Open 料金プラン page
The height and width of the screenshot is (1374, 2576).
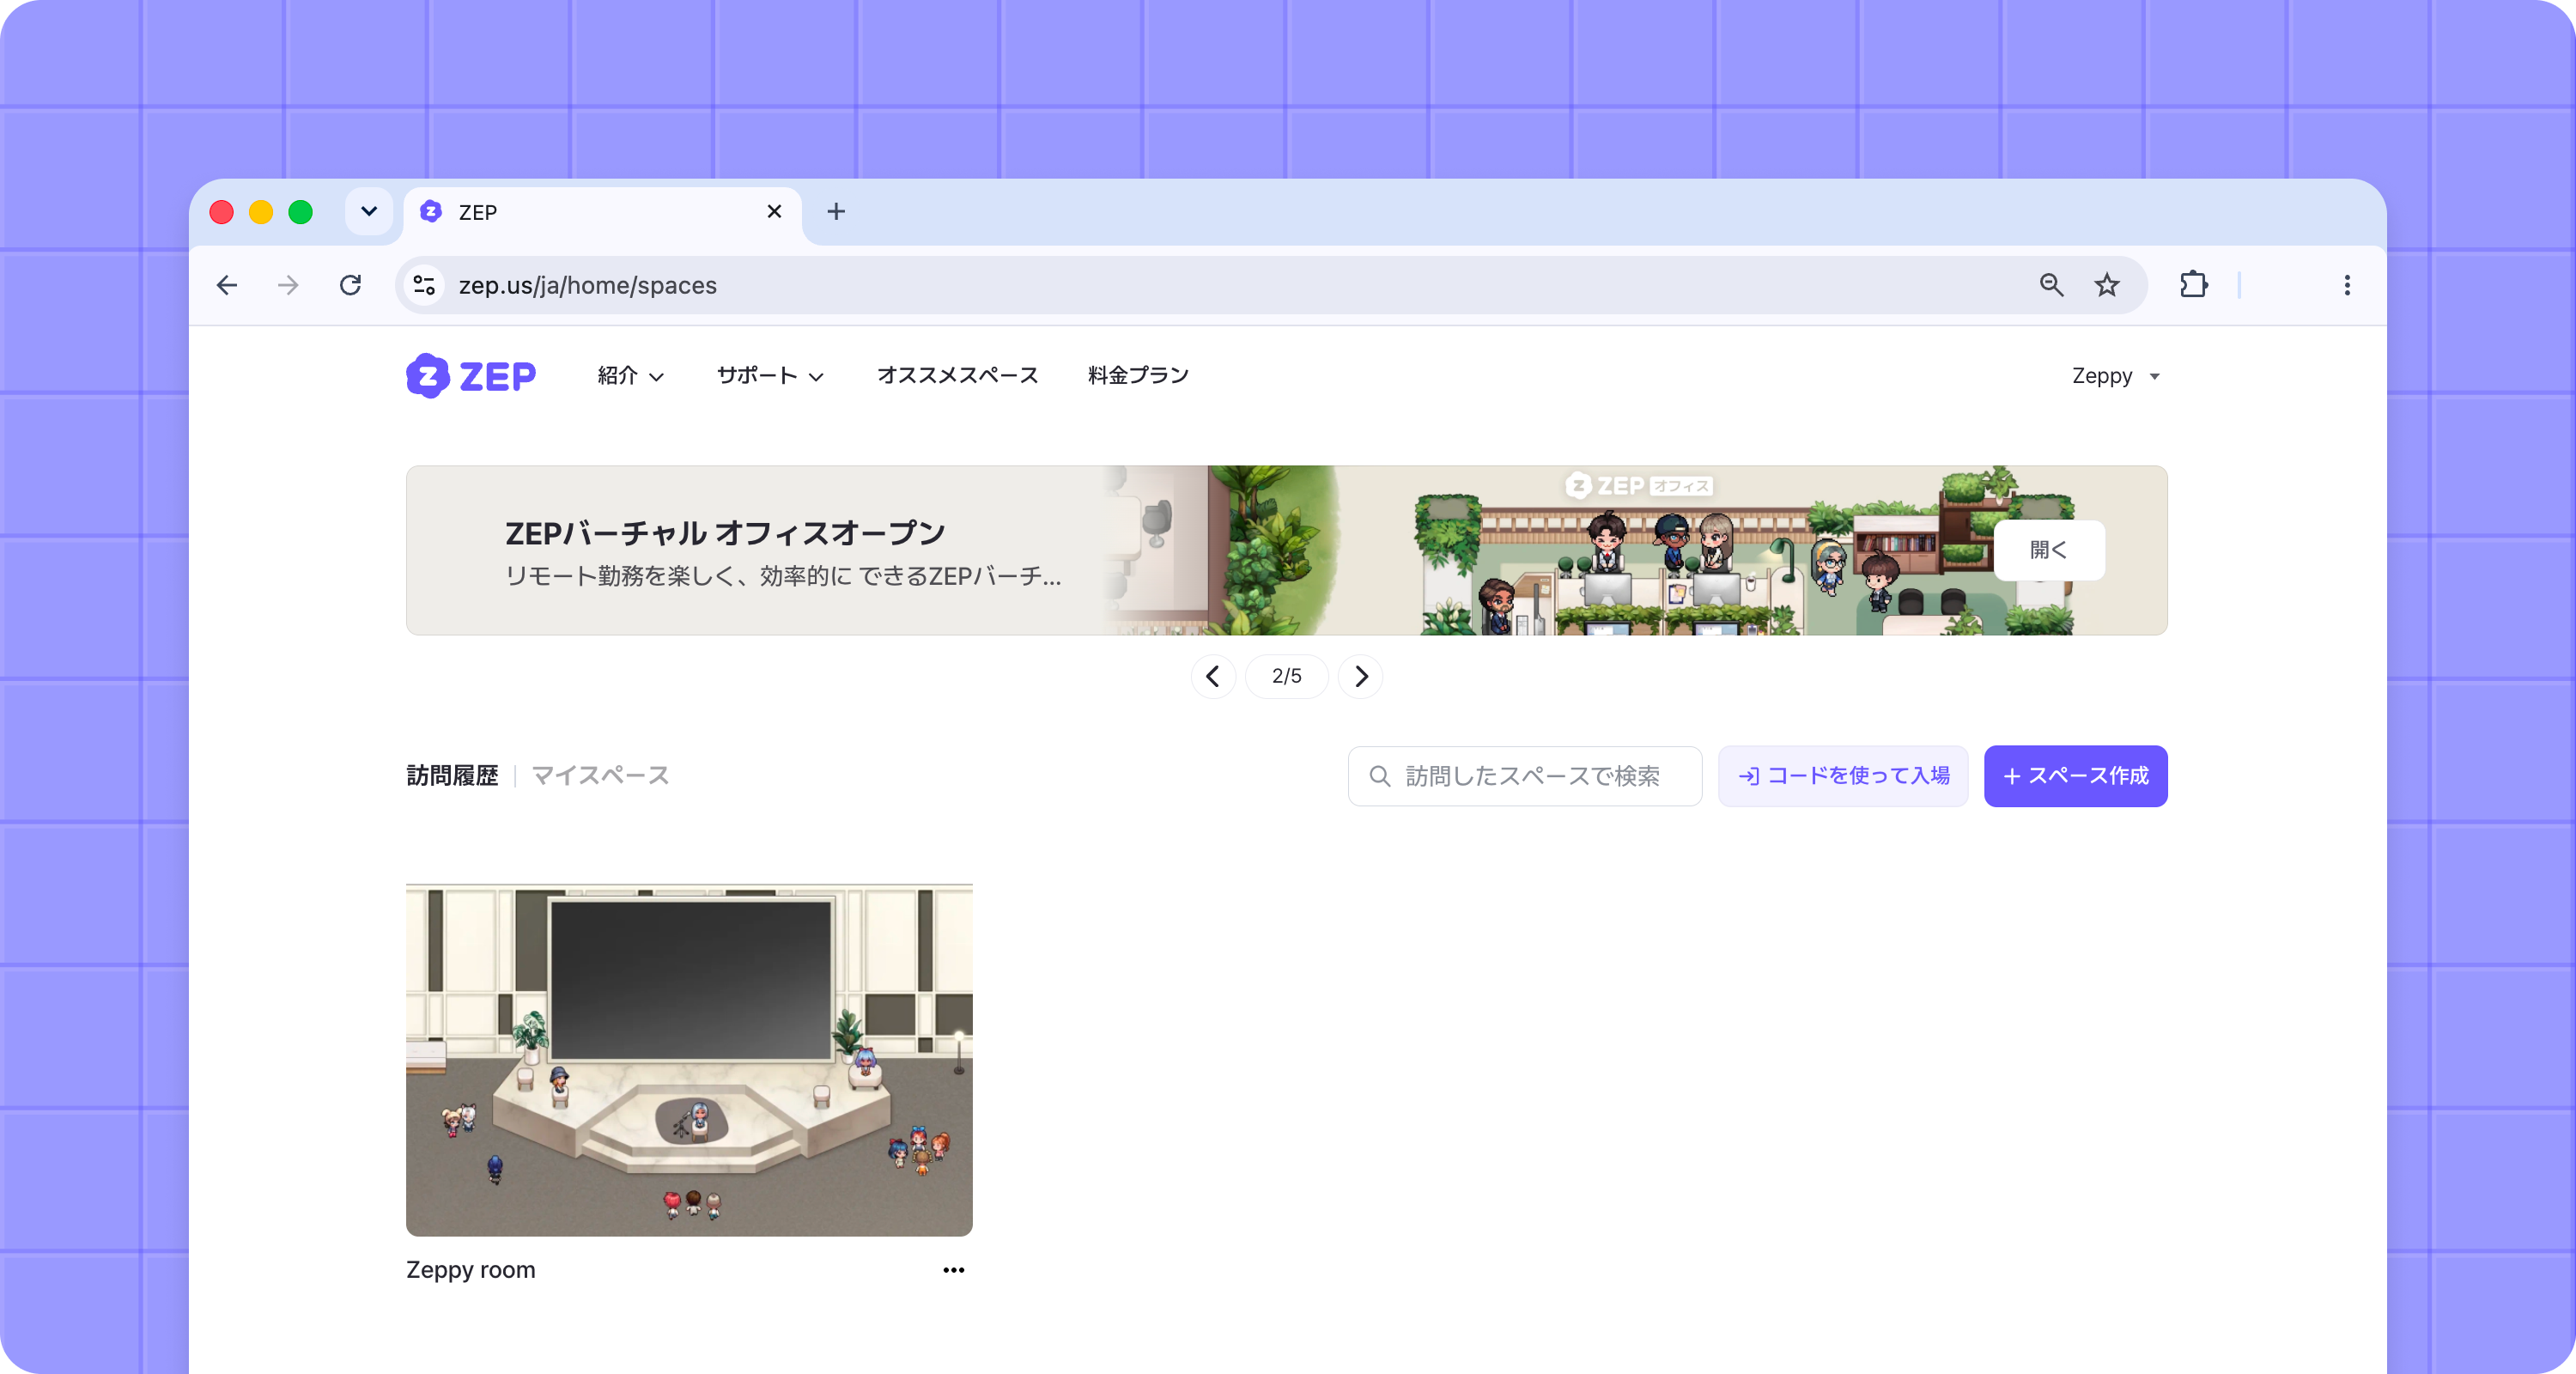point(1138,376)
